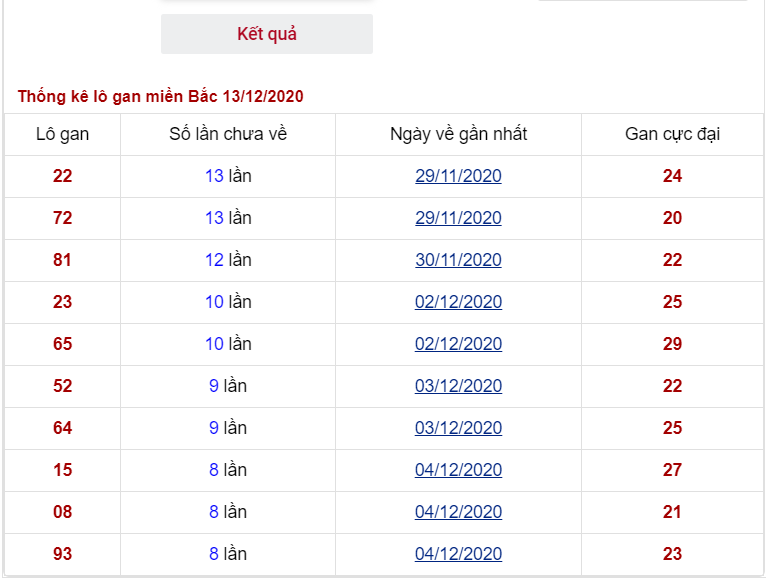Select gan cực đại value 24
This screenshot has height=579, width=766.
click(x=672, y=176)
